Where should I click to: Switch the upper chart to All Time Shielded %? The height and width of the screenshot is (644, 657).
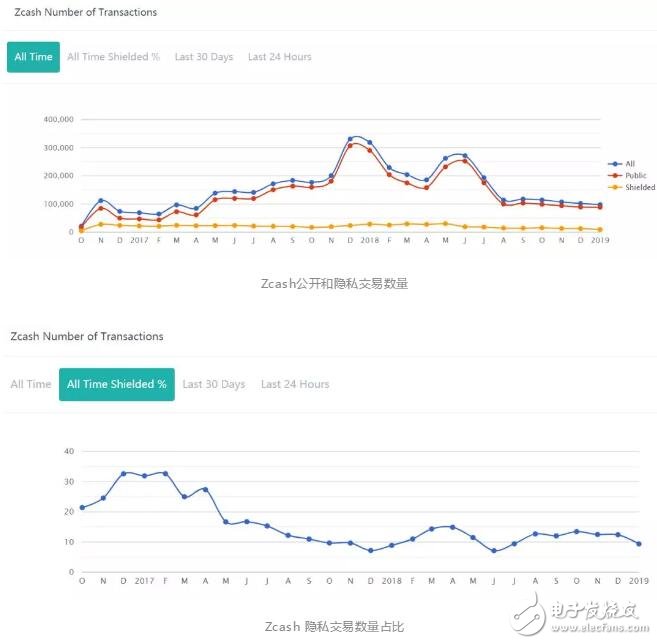[x=113, y=57]
